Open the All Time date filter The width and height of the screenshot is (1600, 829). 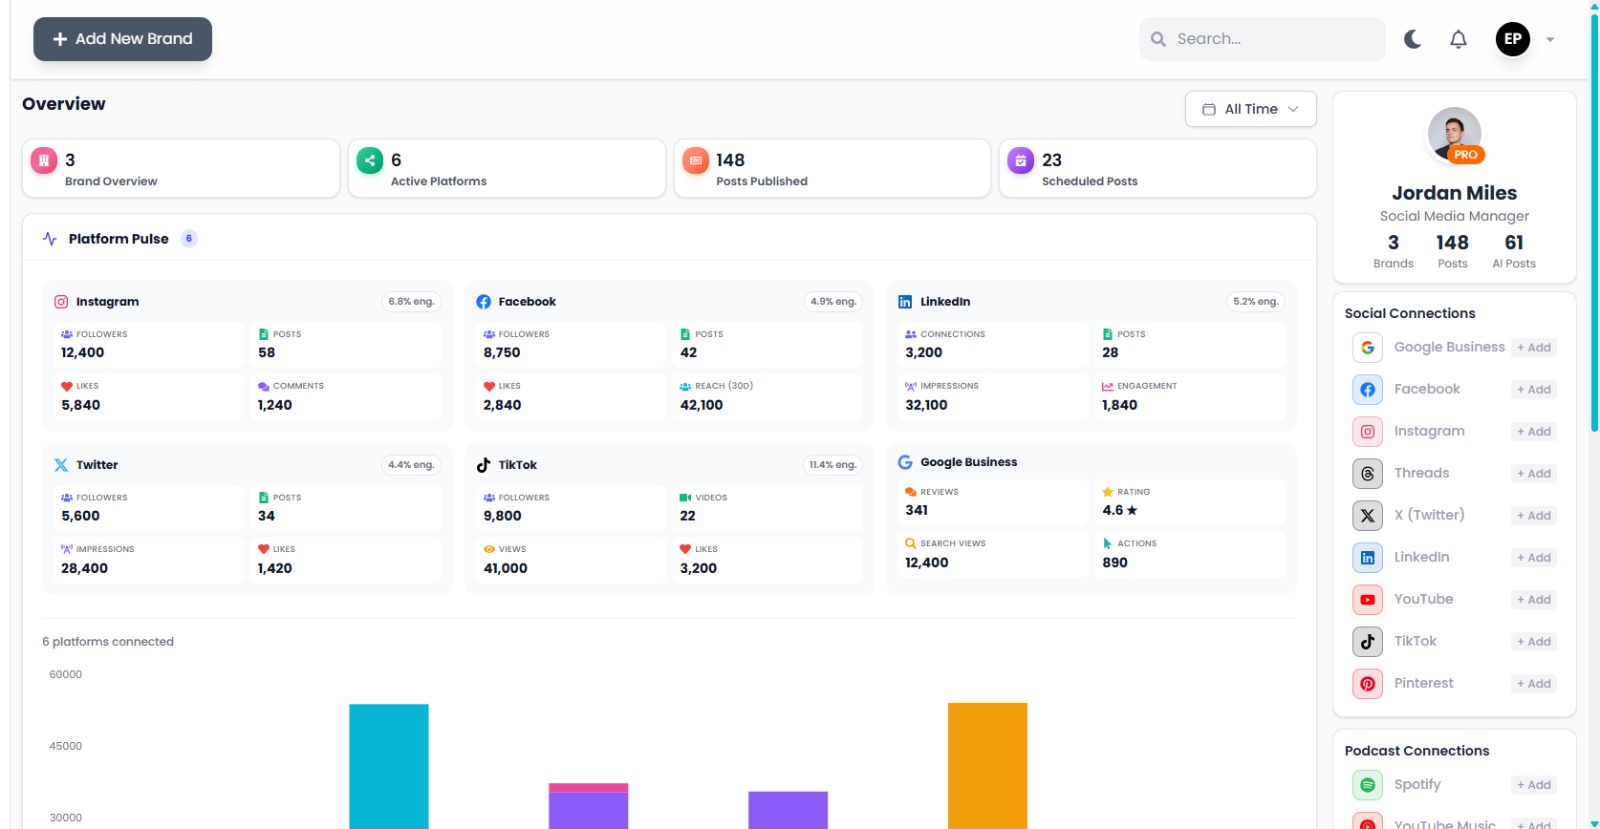pyautogui.click(x=1250, y=109)
